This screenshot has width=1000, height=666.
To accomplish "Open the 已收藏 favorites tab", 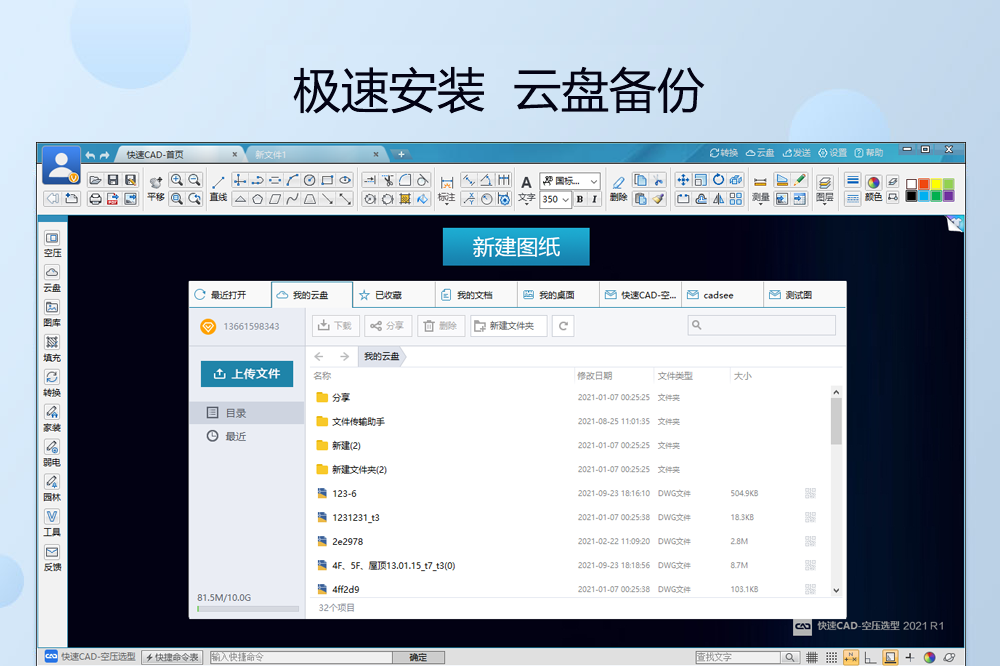I will click(394, 295).
